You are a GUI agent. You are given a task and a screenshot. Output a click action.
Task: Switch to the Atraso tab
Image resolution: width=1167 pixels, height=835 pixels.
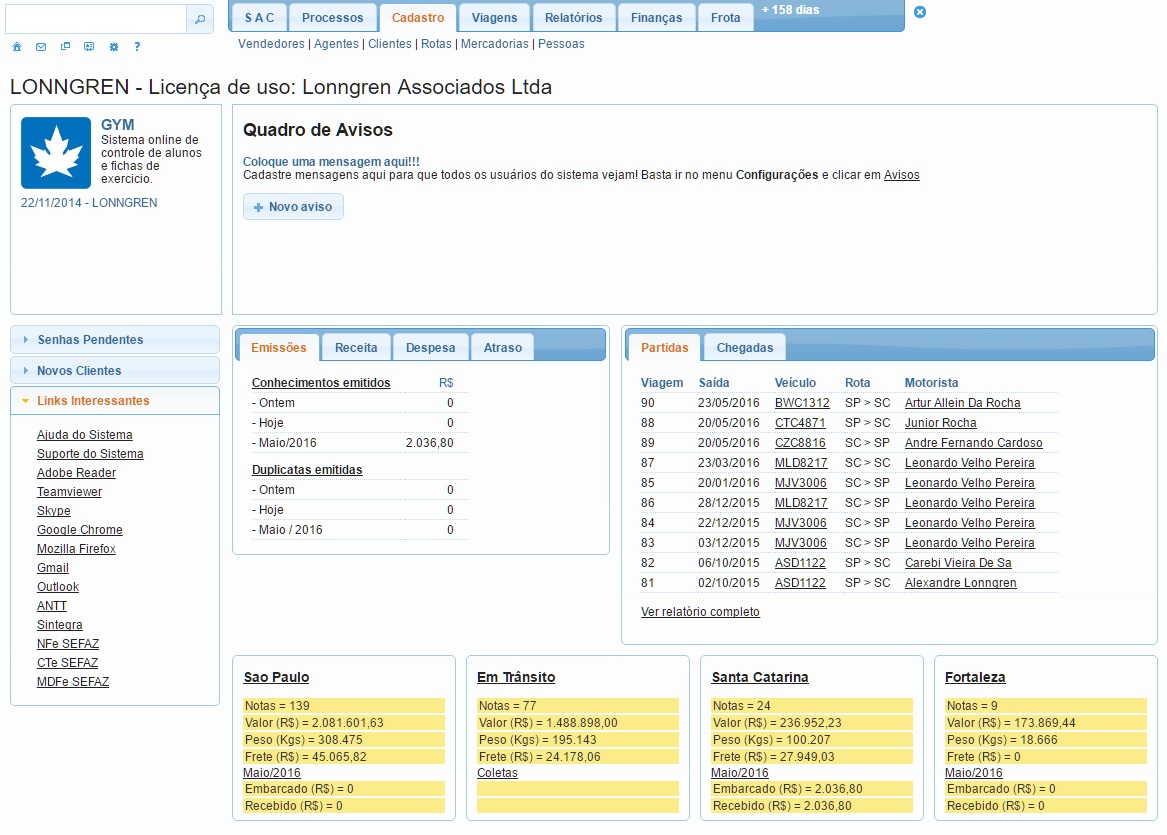[x=502, y=348]
